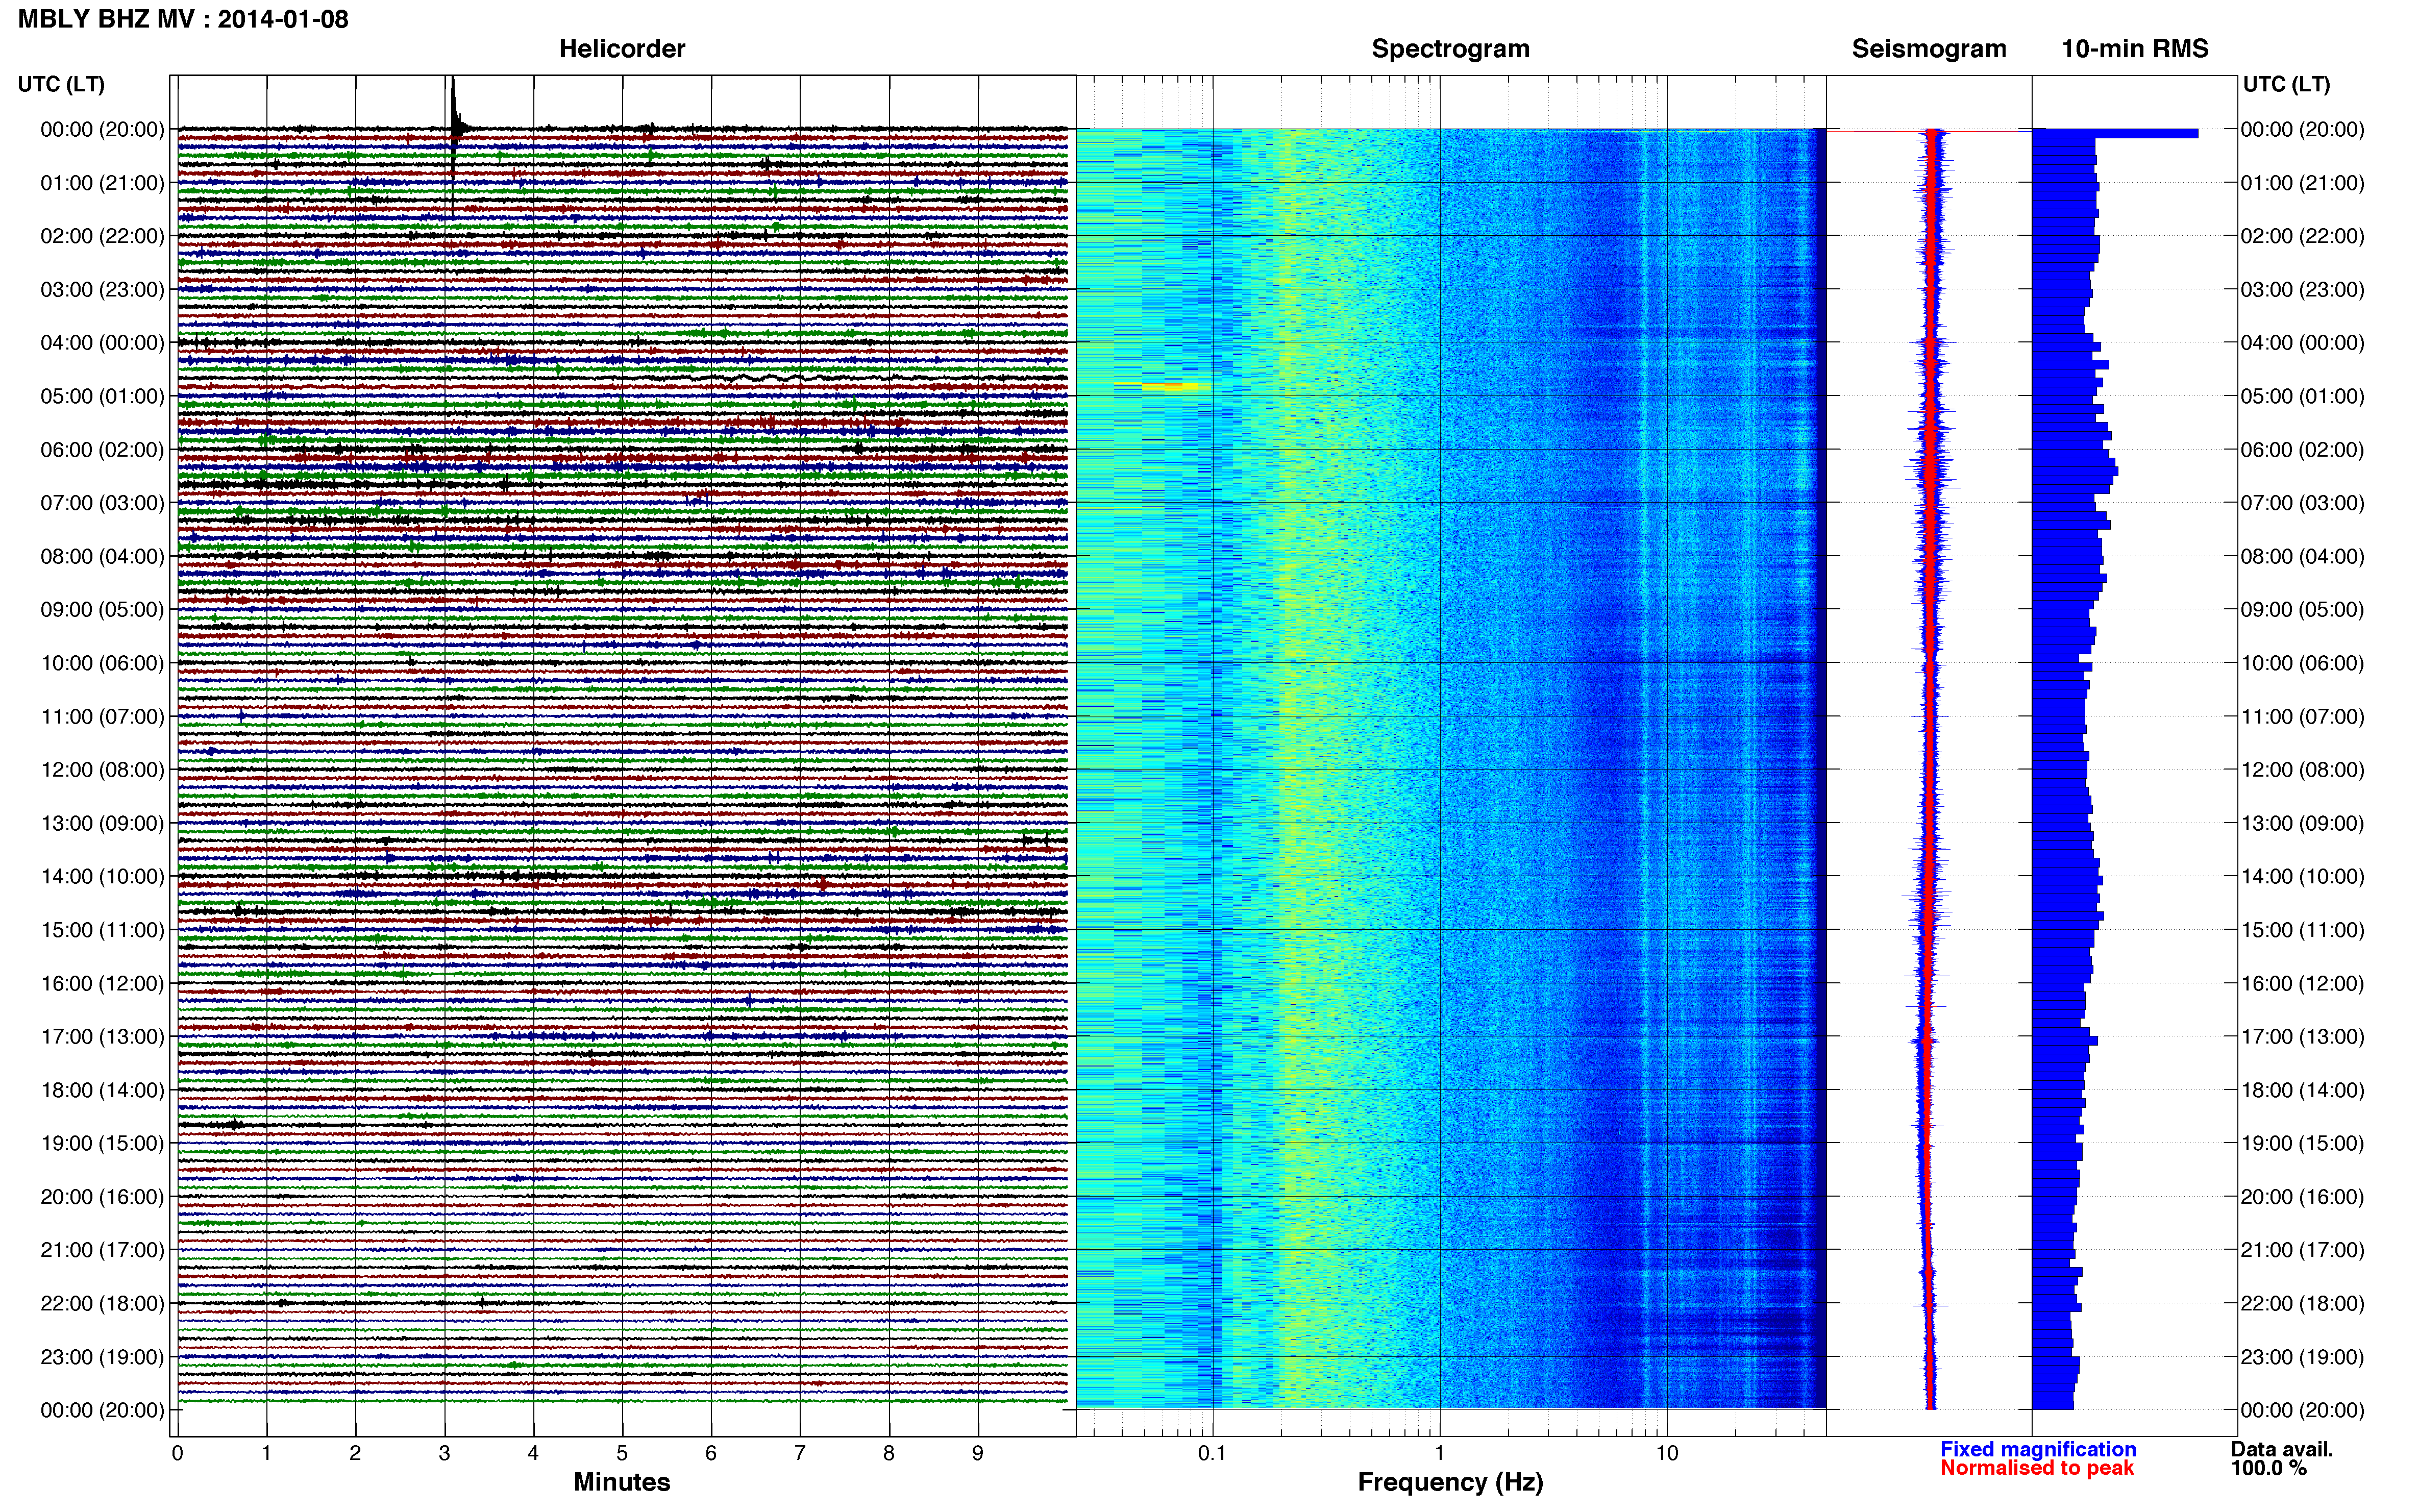Click RMS-side time label 23:00 (19:00)

pos(2302,1357)
